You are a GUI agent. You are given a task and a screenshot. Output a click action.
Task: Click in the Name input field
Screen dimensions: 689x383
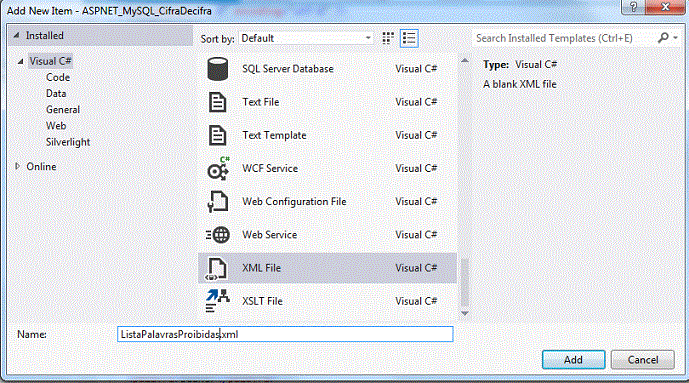[x=285, y=334]
